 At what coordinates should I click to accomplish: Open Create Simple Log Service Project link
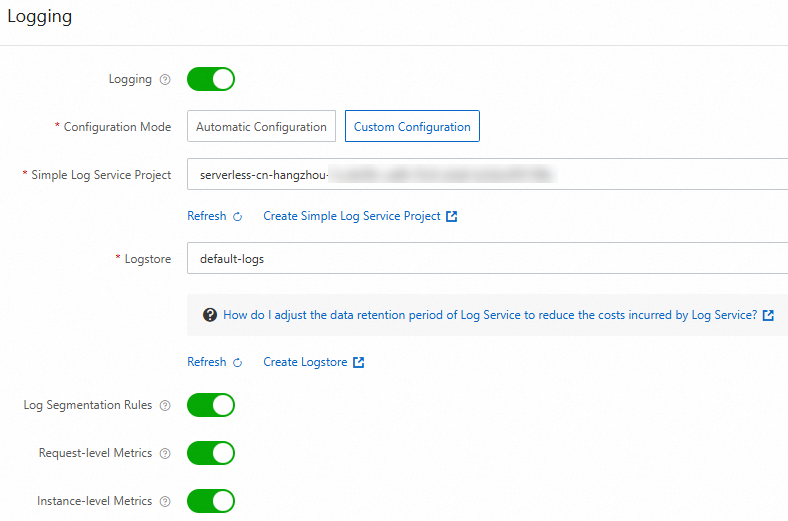[352, 216]
